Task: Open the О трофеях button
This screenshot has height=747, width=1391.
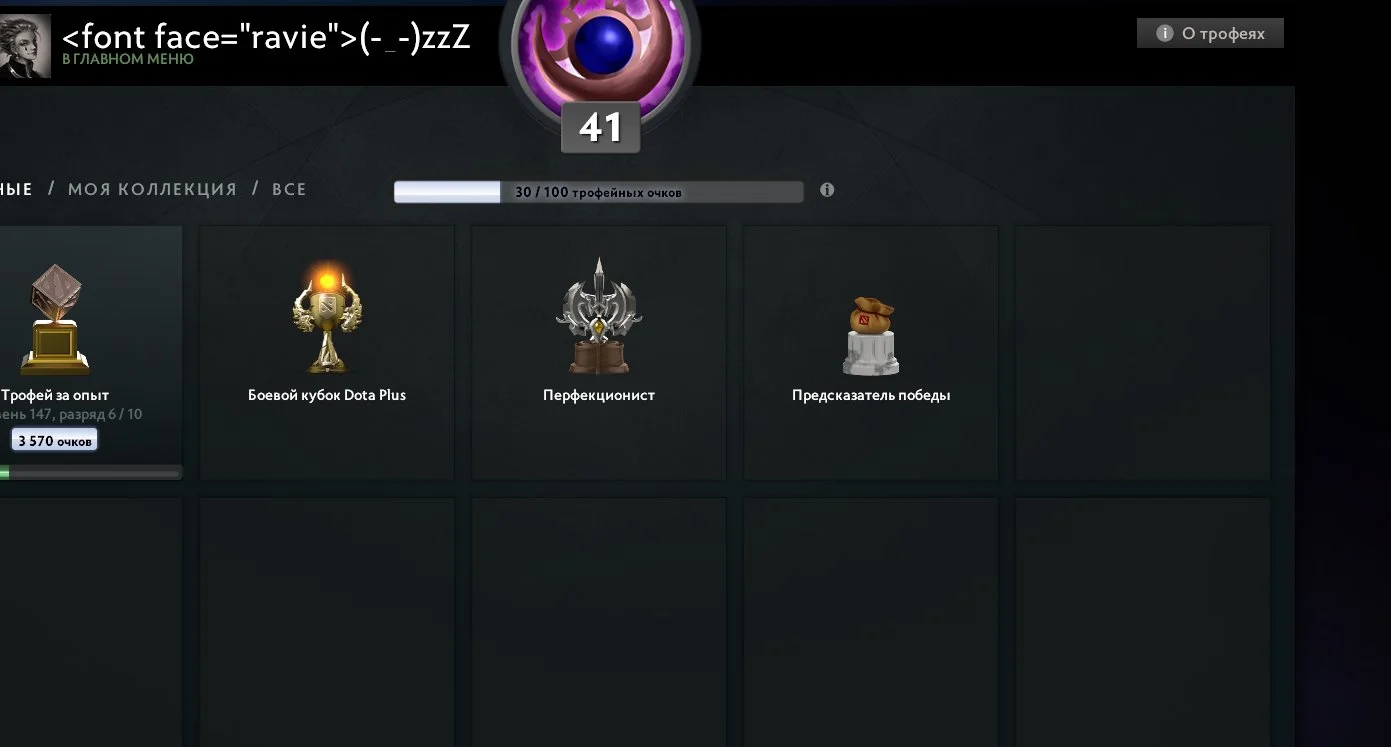Action: pyautogui.click(x=1210, y=33)
